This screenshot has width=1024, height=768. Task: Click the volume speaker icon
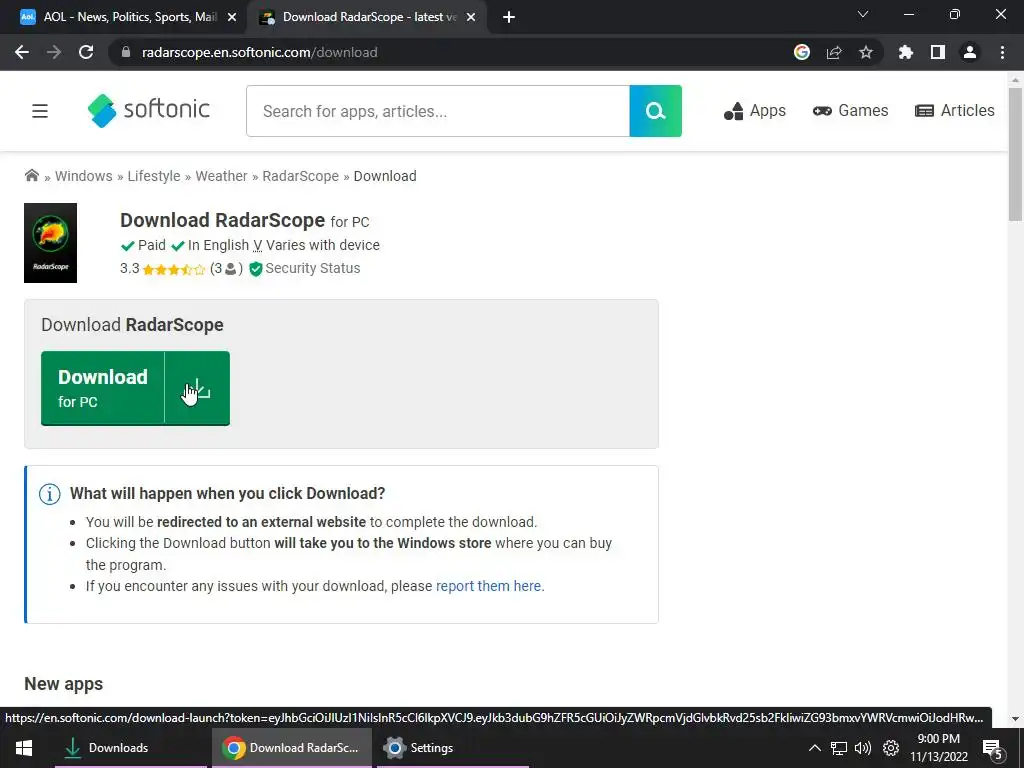863,748
